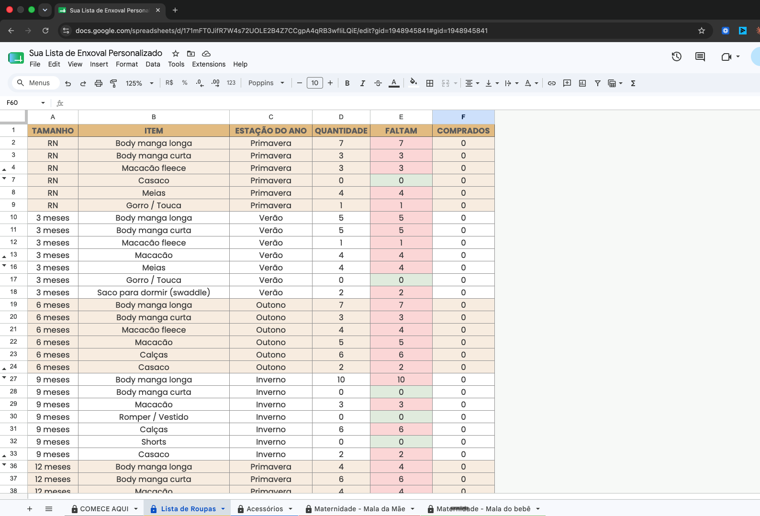
Task: Click the Insert comment icon
Action: tap(567, 83)
